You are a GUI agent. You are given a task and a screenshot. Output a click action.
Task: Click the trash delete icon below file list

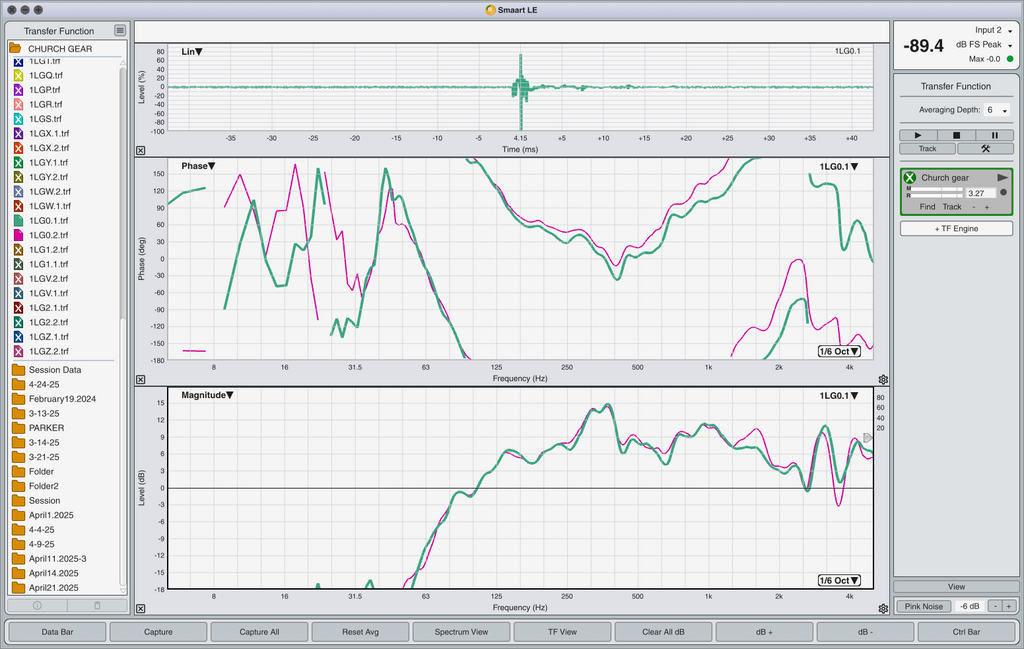pyautogui.click(x=97, y=605)
